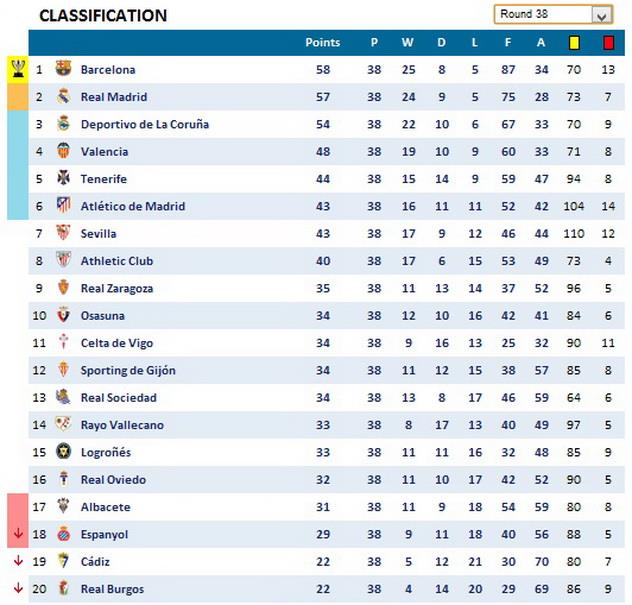Click the champion trophy icon

[x=18, y=69]
